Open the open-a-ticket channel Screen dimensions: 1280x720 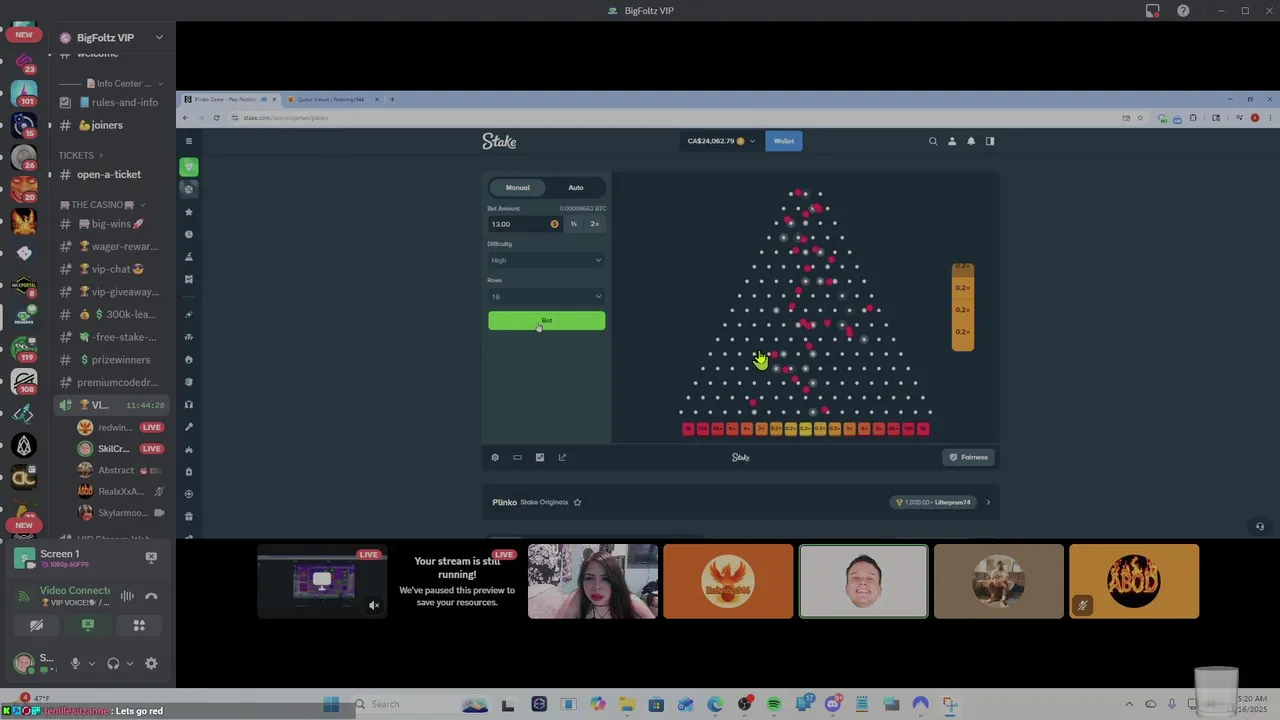(109, 174)
